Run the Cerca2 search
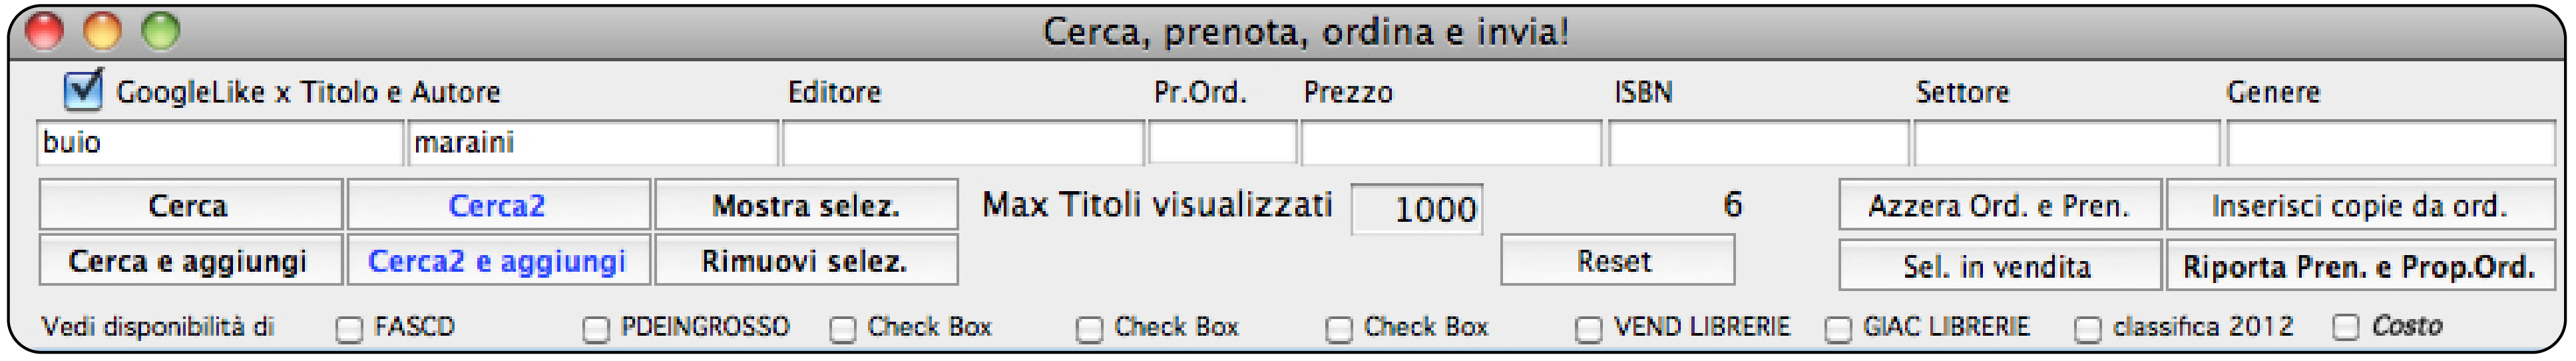This screenshot has width=2576, height=361. 498,205
